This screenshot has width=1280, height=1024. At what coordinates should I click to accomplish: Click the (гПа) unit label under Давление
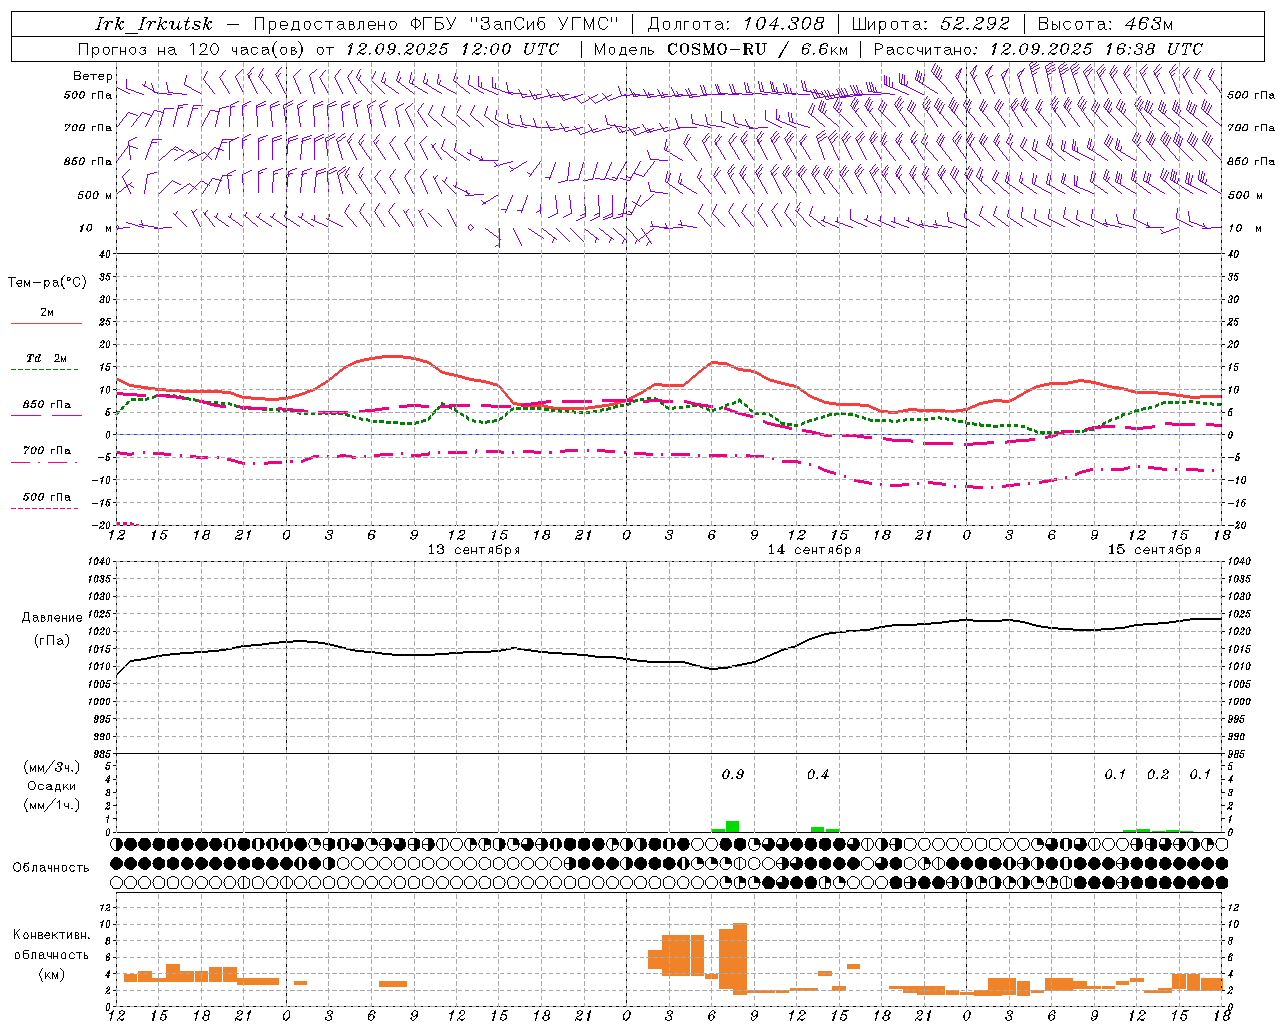[x=52, y=640]
